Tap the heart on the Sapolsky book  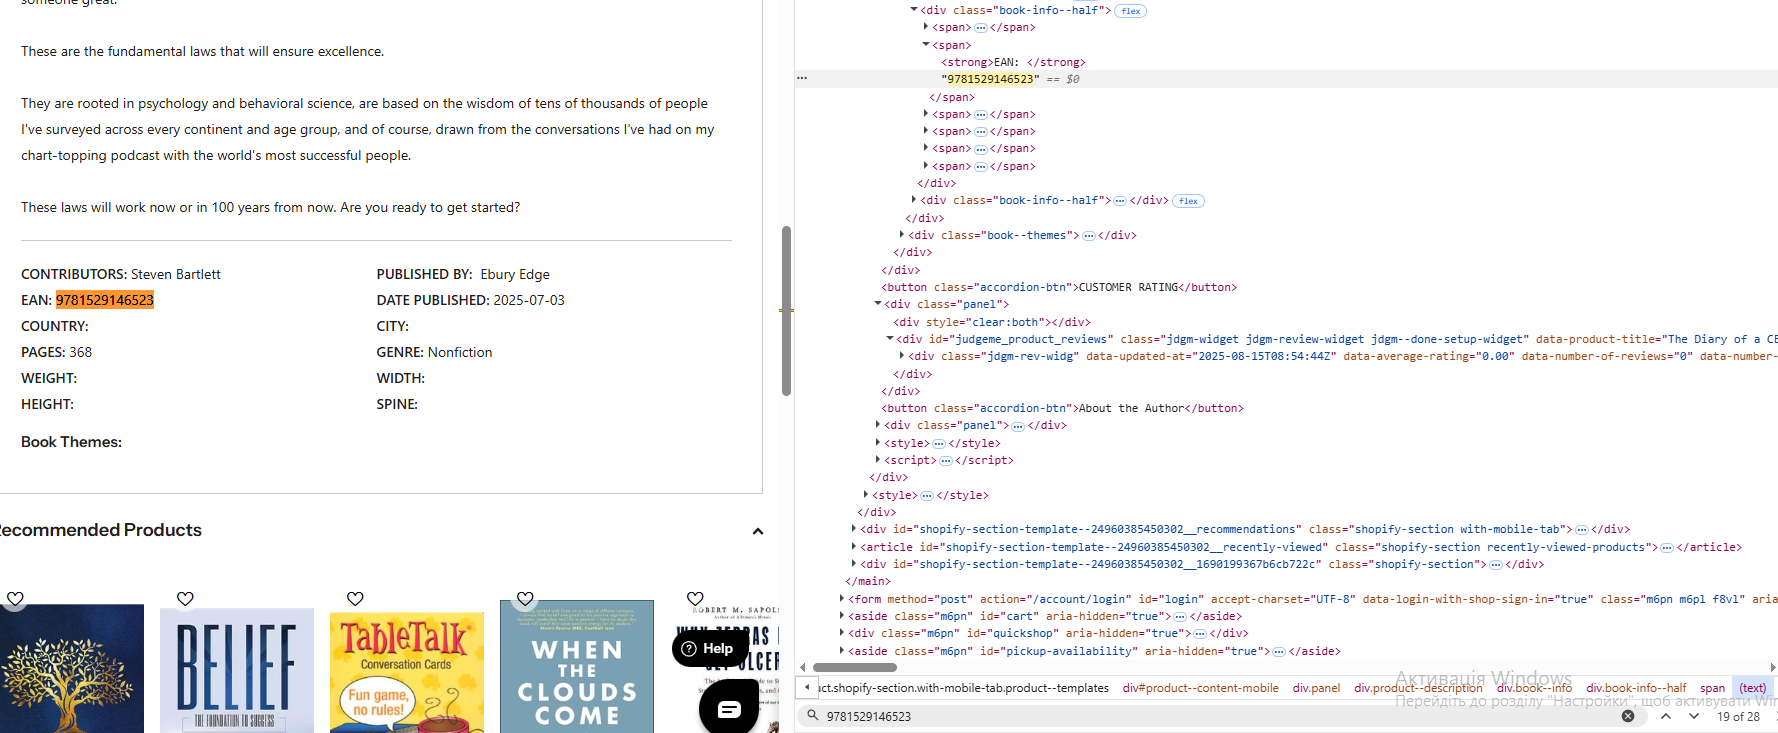coord(695,599)
